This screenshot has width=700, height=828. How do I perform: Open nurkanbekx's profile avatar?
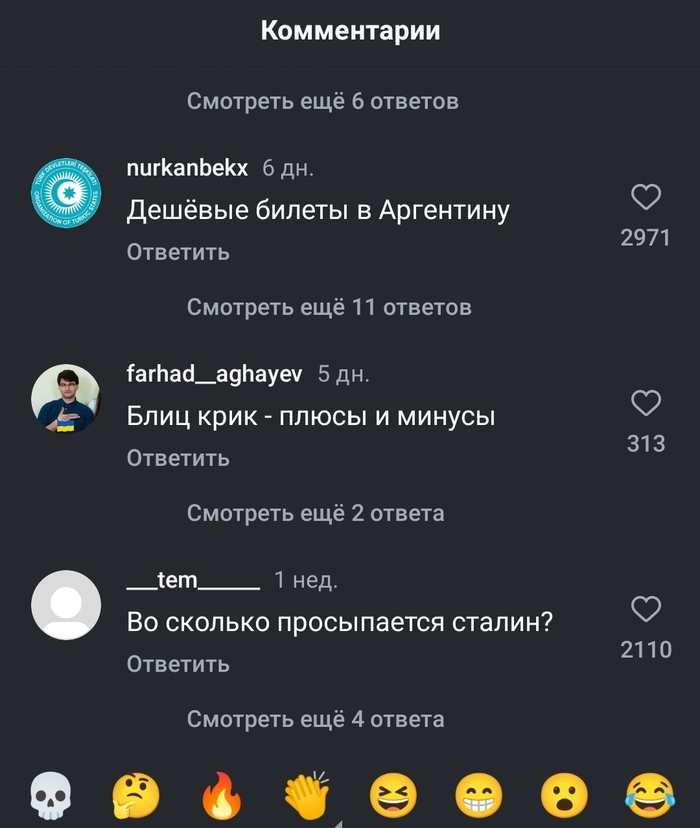[66, 193]
